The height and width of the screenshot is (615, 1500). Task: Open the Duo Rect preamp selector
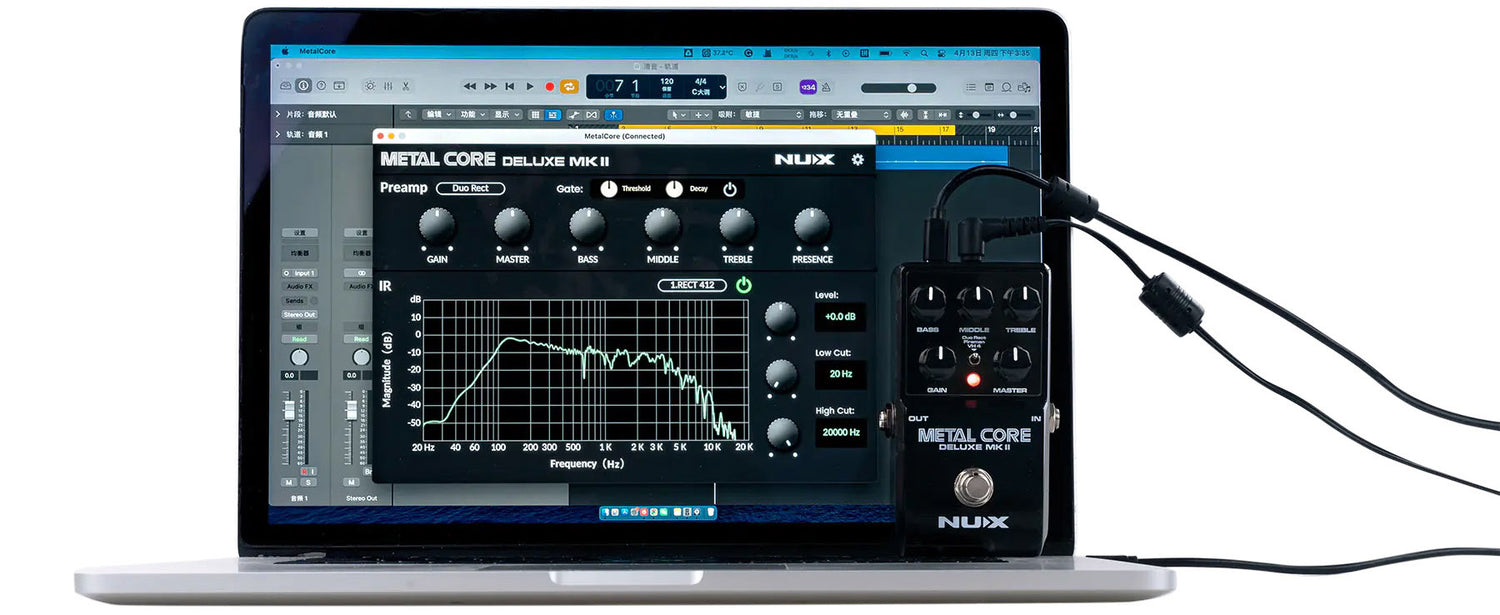tap(470, 188)
